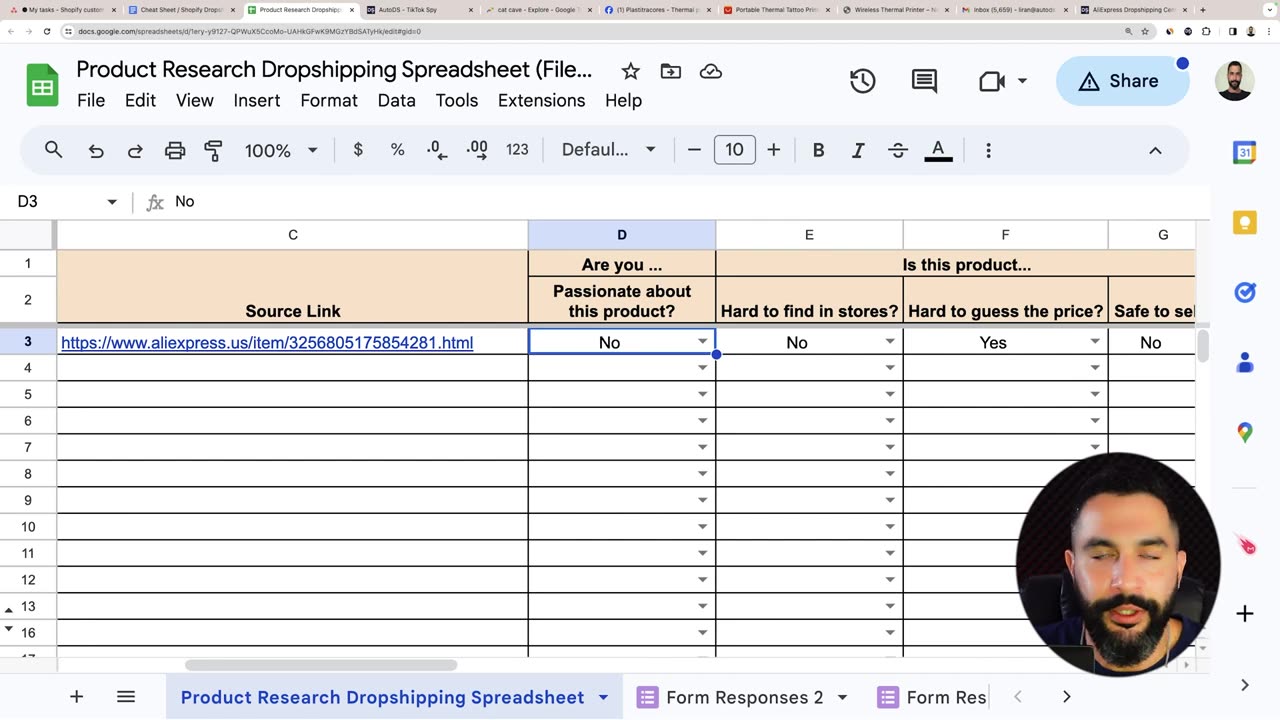
Task: Open Google Maps side panel
Action: point(1245,432)
